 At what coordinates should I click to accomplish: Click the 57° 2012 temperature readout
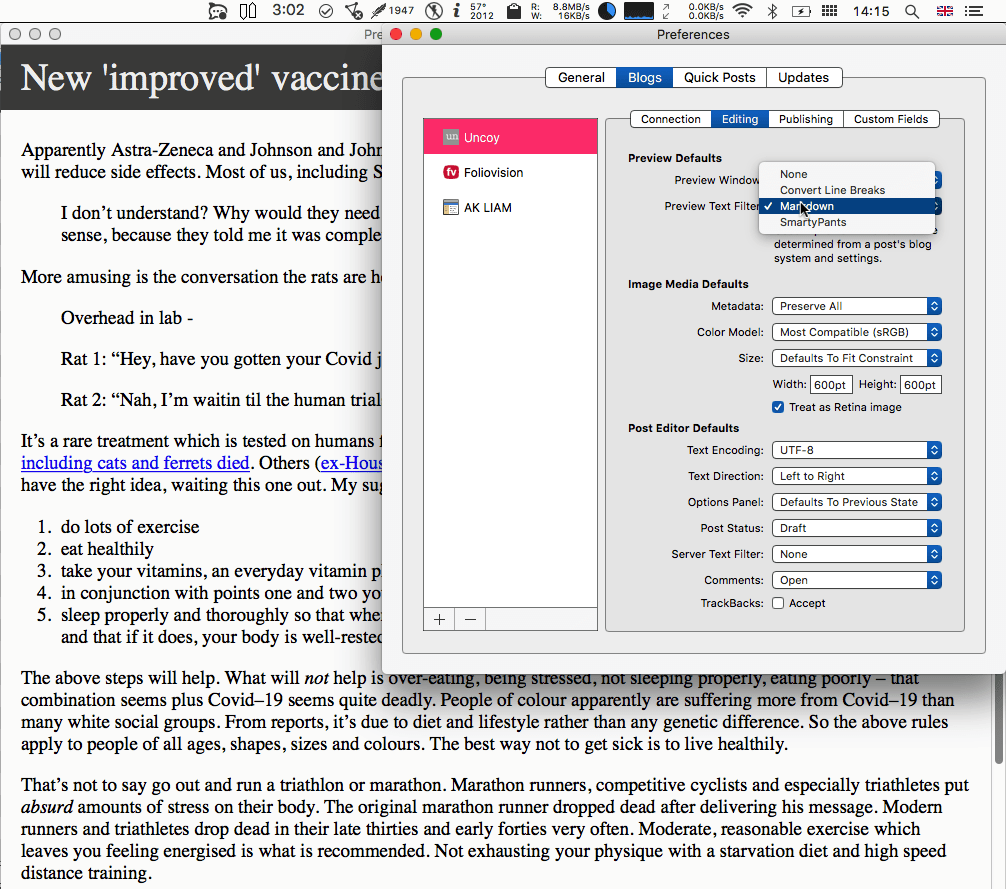[482, 11]
